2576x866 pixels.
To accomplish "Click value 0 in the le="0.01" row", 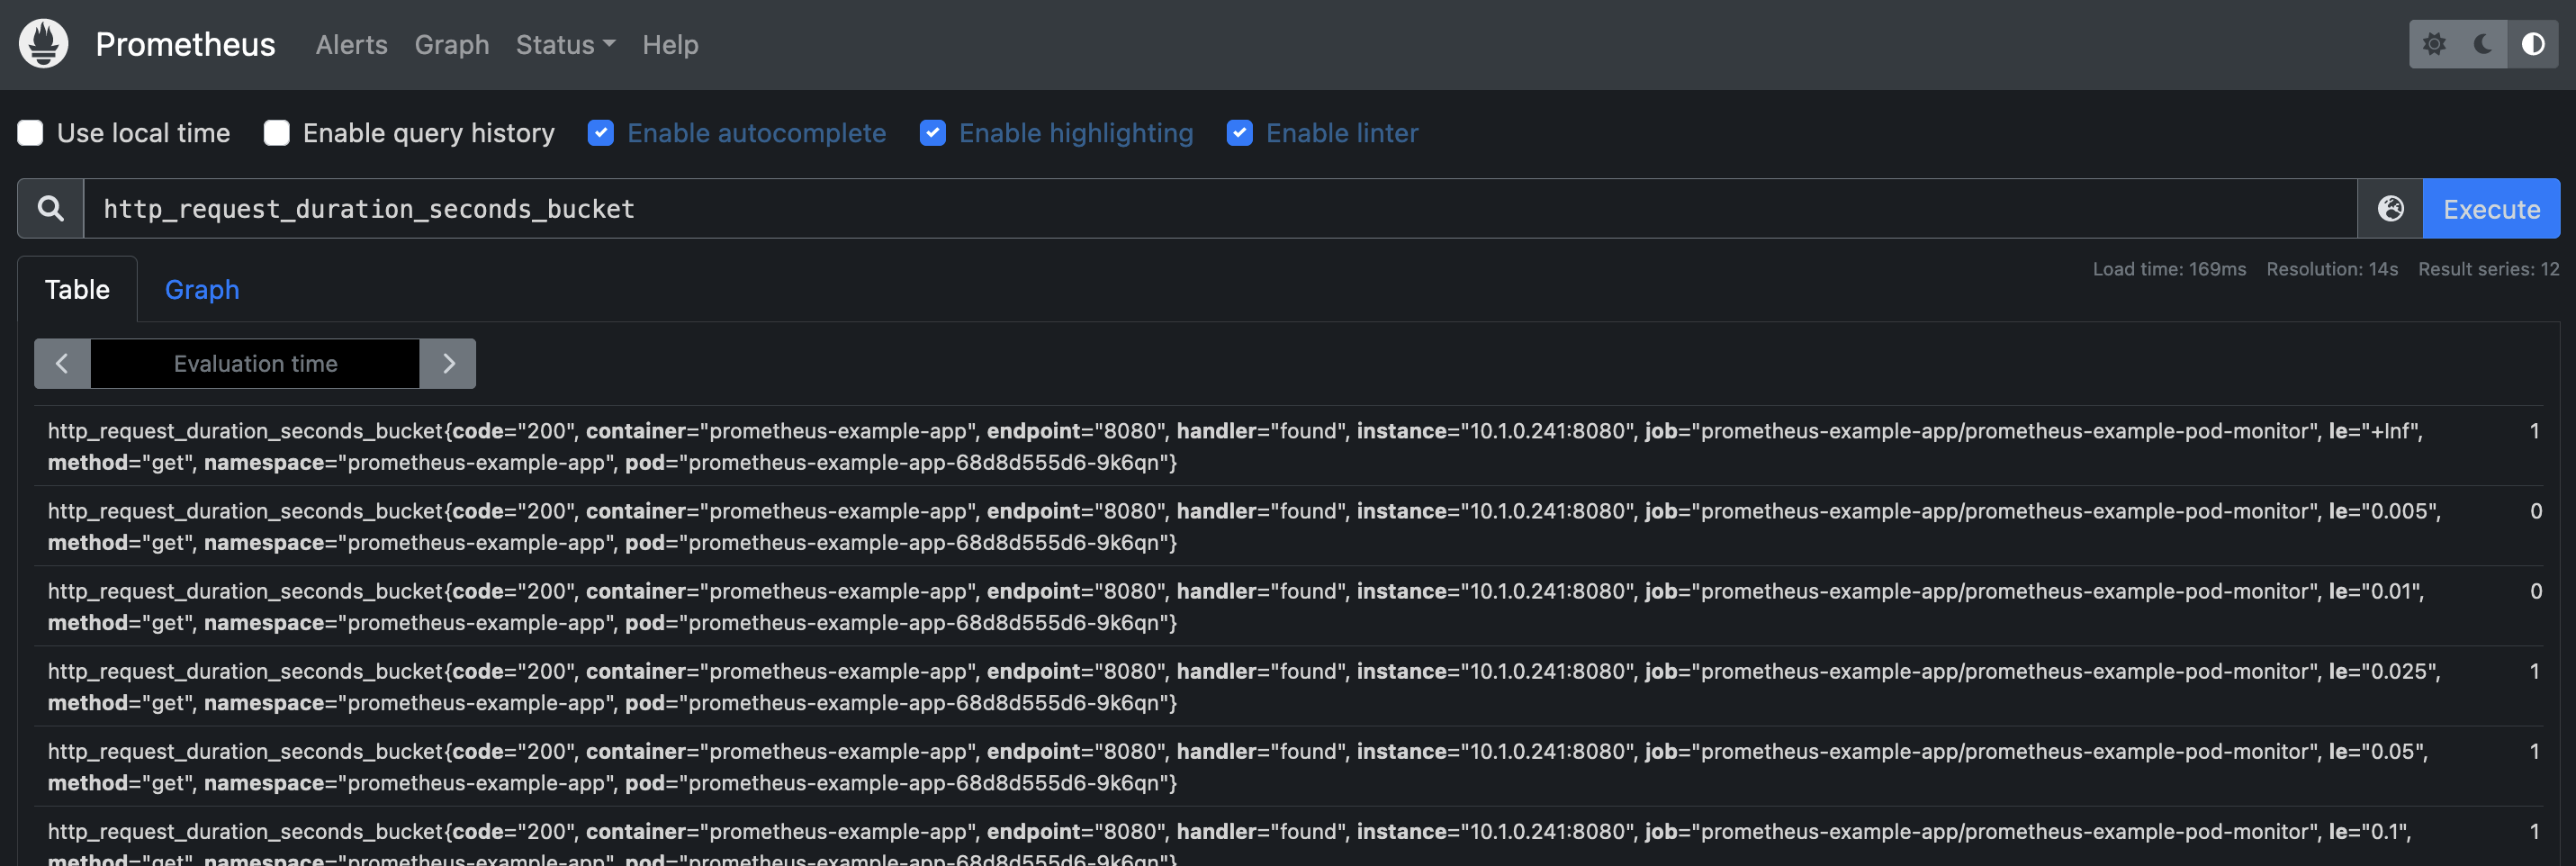I will [x=2535, y=591].
